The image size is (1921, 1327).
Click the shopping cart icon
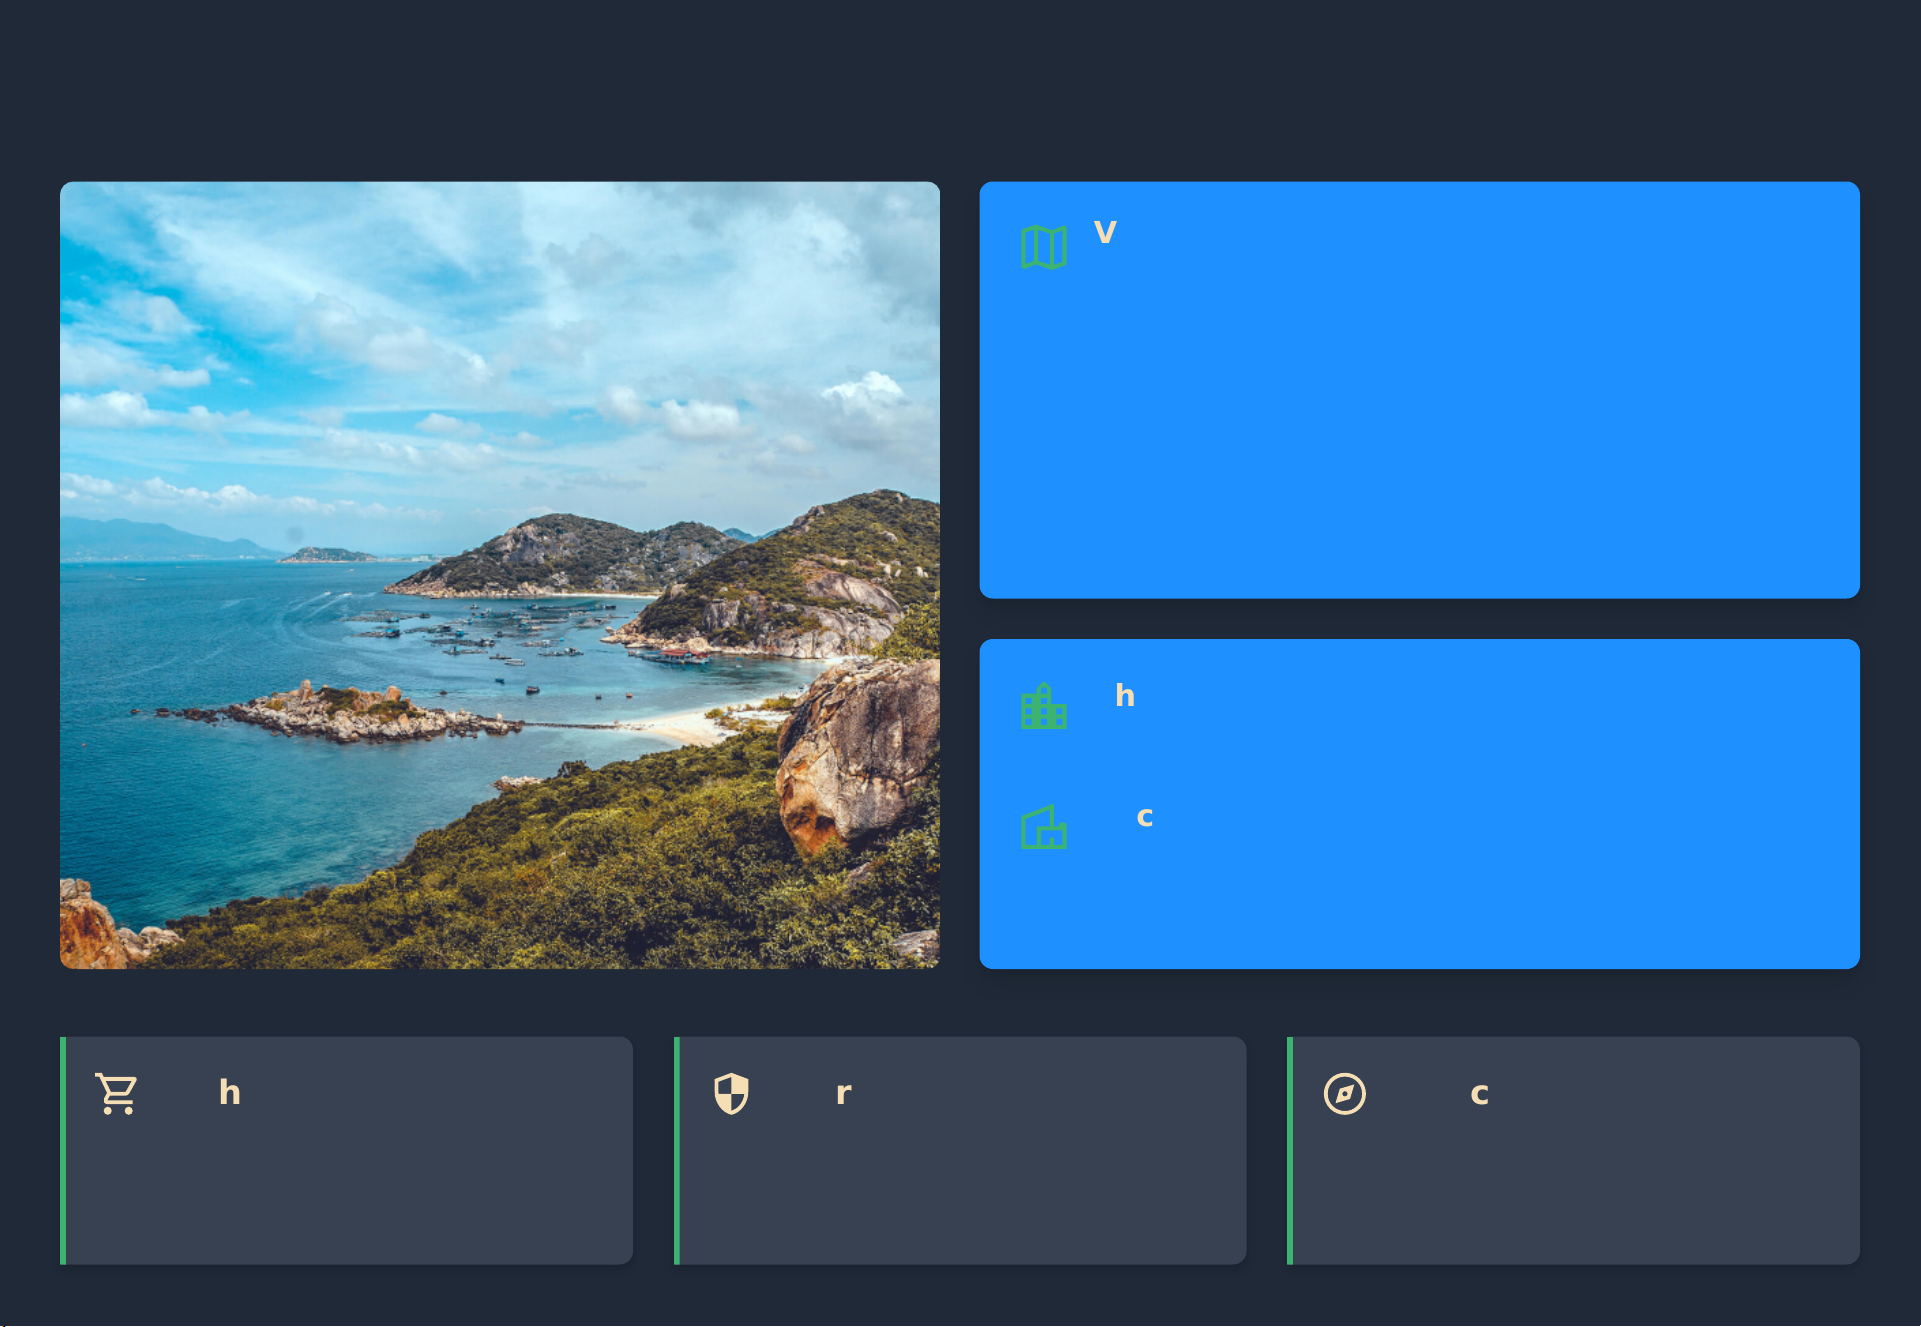click(117, 1093)
